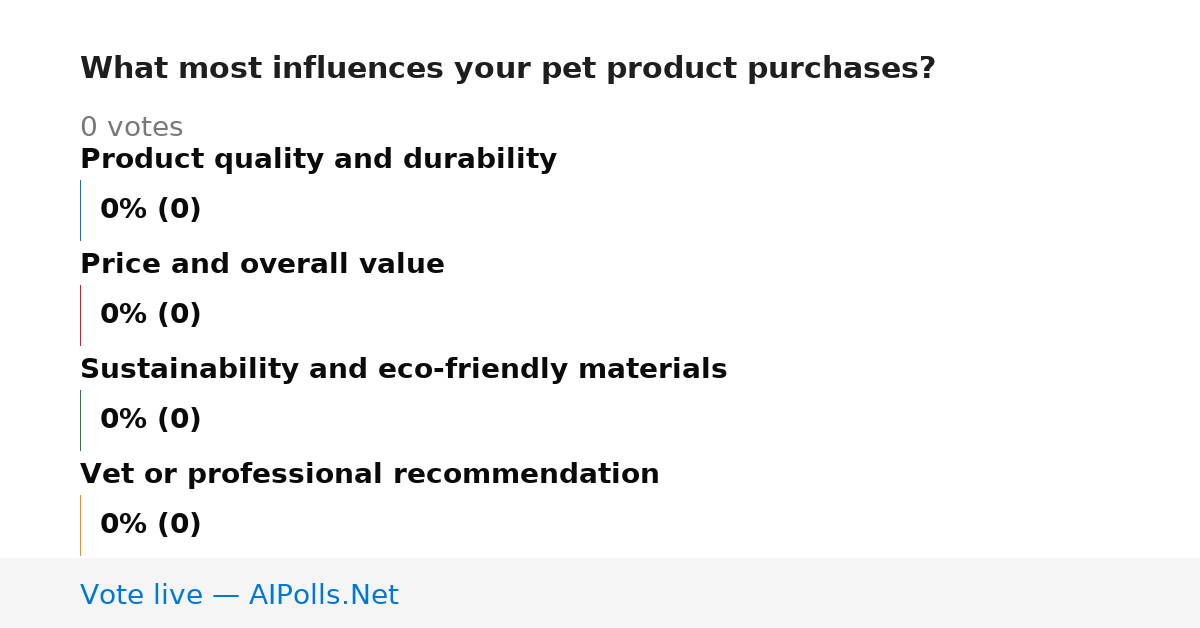Click the poll question title
This screenshot has height=628, width=1200.
[x=507, y=69]
